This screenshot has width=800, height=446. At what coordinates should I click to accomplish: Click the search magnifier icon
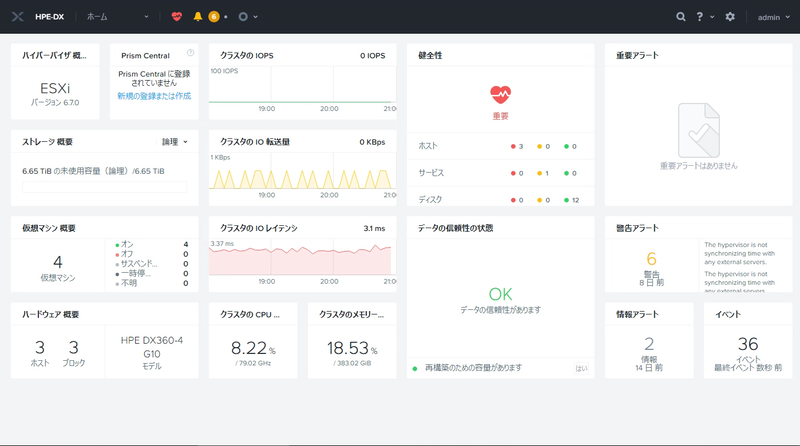click(681, 17)
